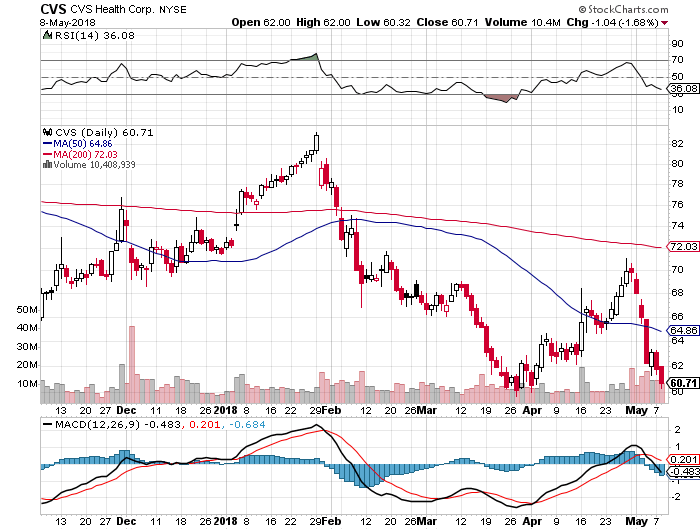Click 'Mar' on the MACD panel date axis
Viewport: 700px width, 530px height.
point(426,521)
